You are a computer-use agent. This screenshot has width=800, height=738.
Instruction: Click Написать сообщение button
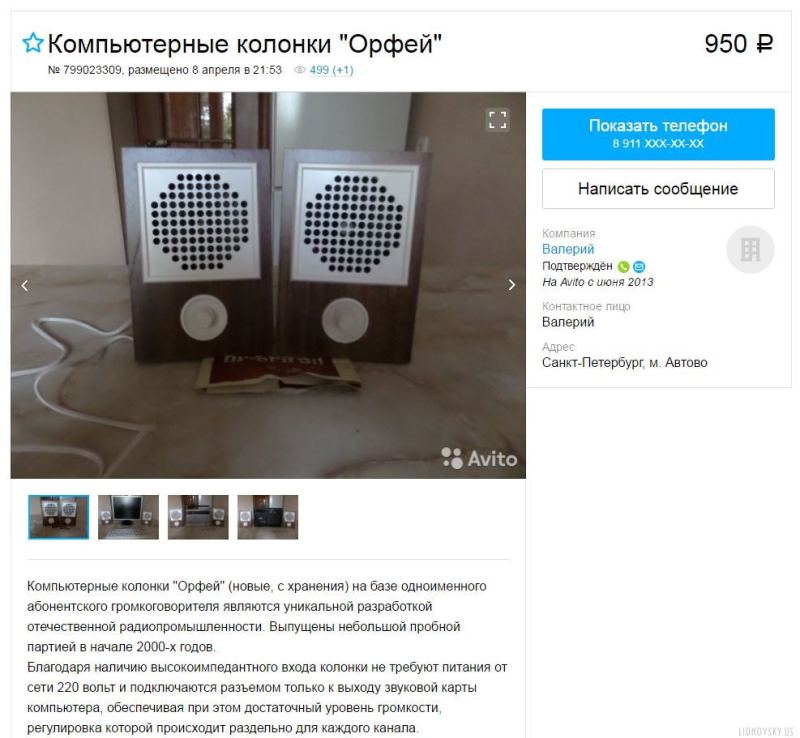pyautogui.click(x=658, y=189)
